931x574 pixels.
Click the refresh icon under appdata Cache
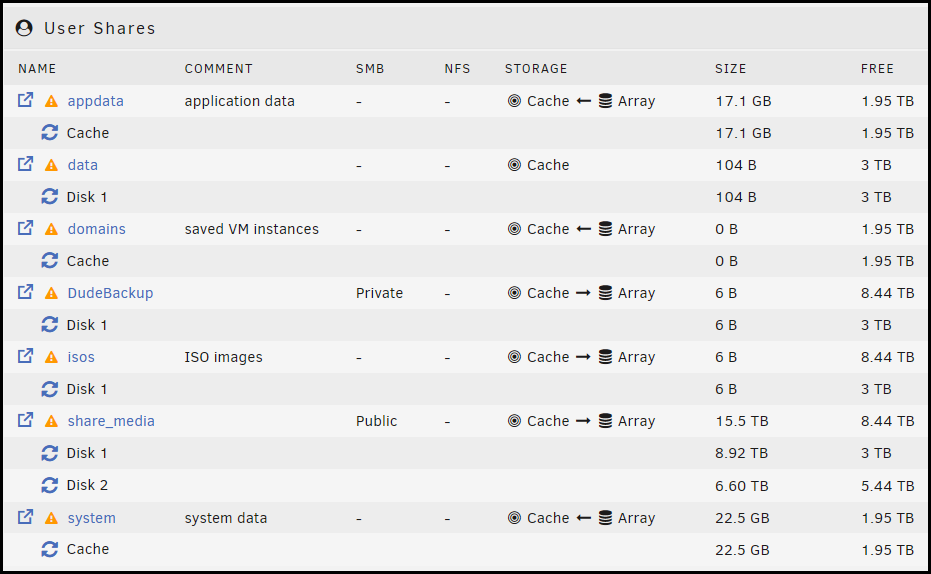(50, 132)
